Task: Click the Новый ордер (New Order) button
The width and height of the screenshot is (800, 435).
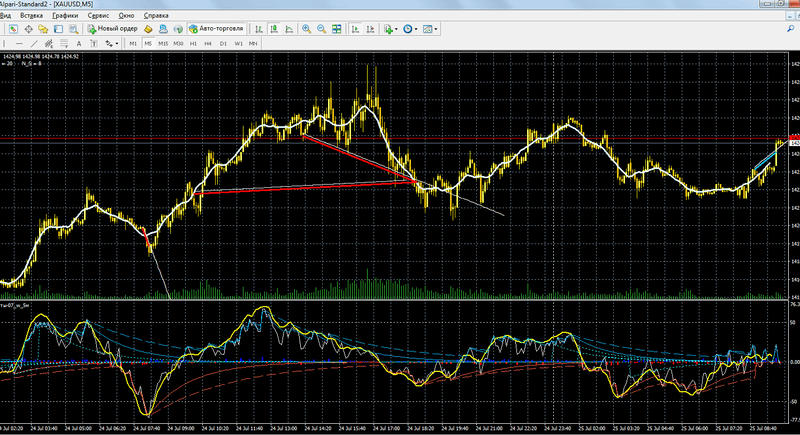Action: click(111, 30)
